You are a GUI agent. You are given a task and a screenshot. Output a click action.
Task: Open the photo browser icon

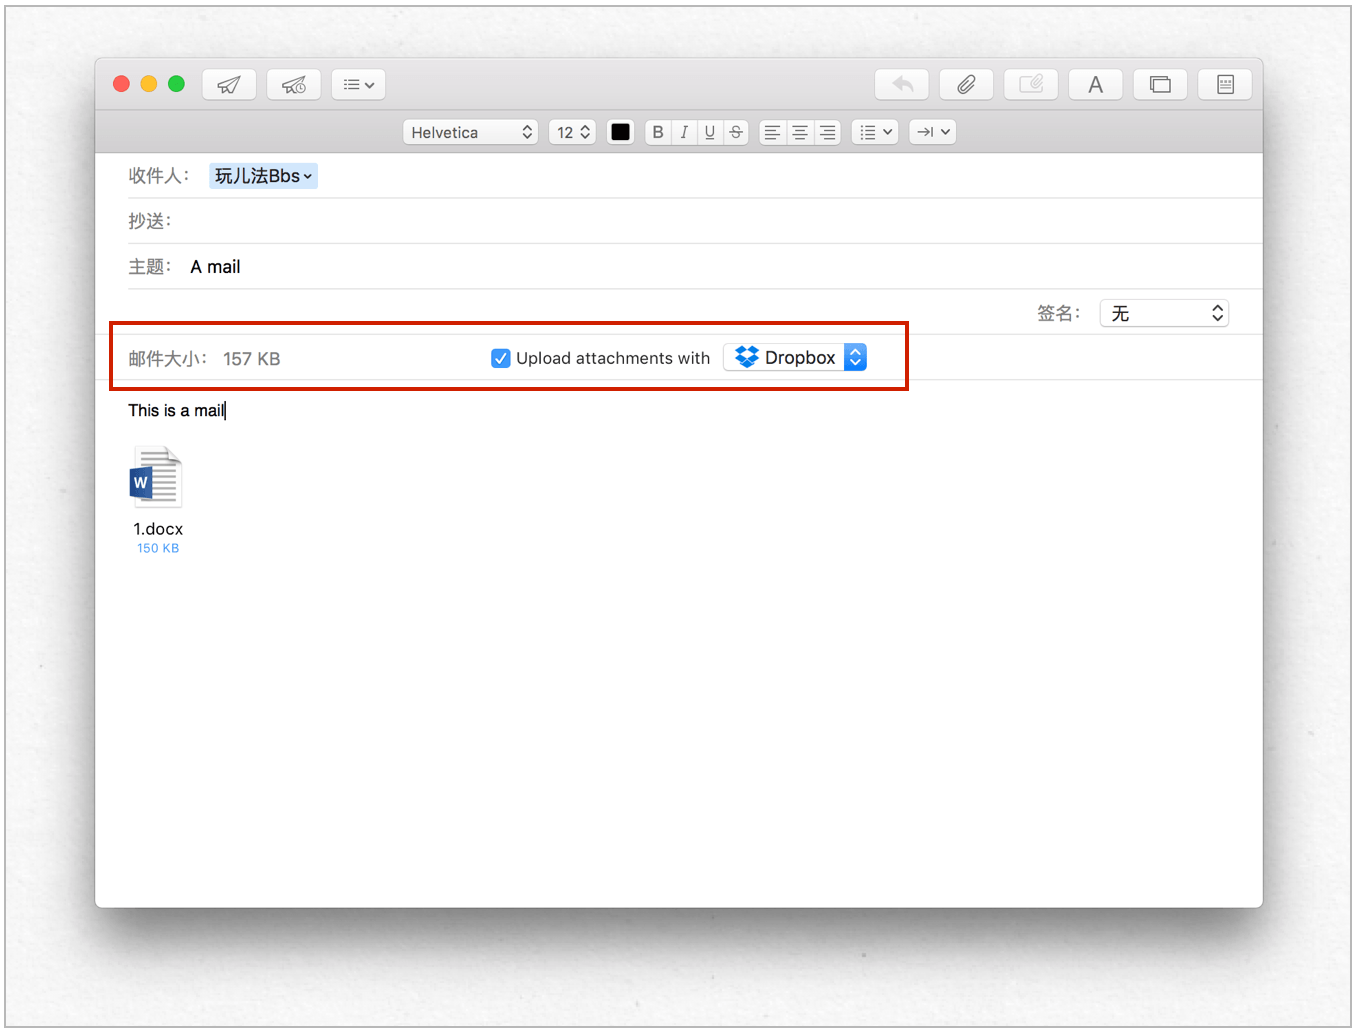tap(1160, 85)
